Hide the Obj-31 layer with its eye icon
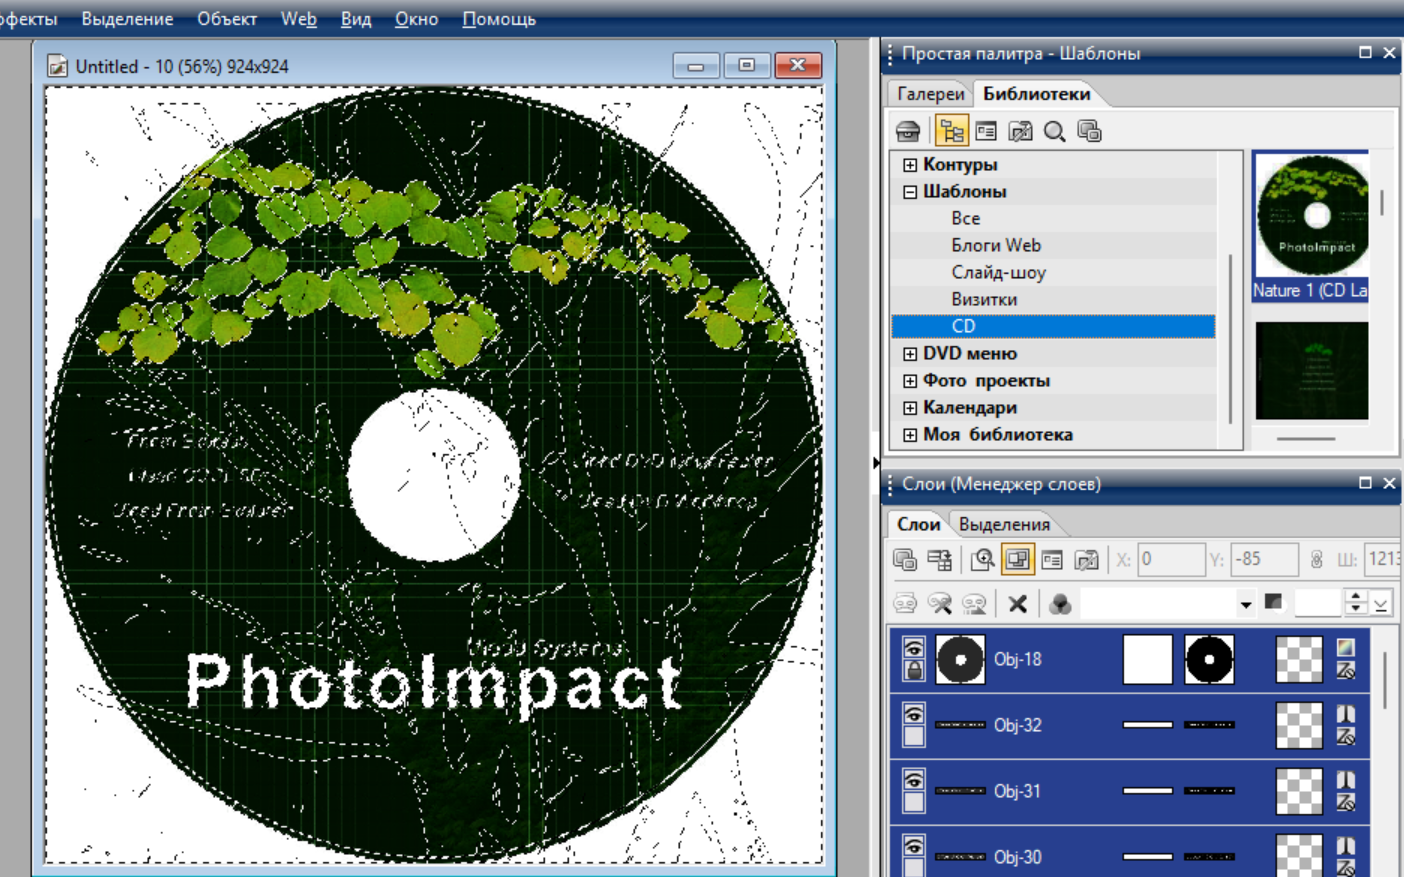The image size is (1404, 877). coord(914,780)
